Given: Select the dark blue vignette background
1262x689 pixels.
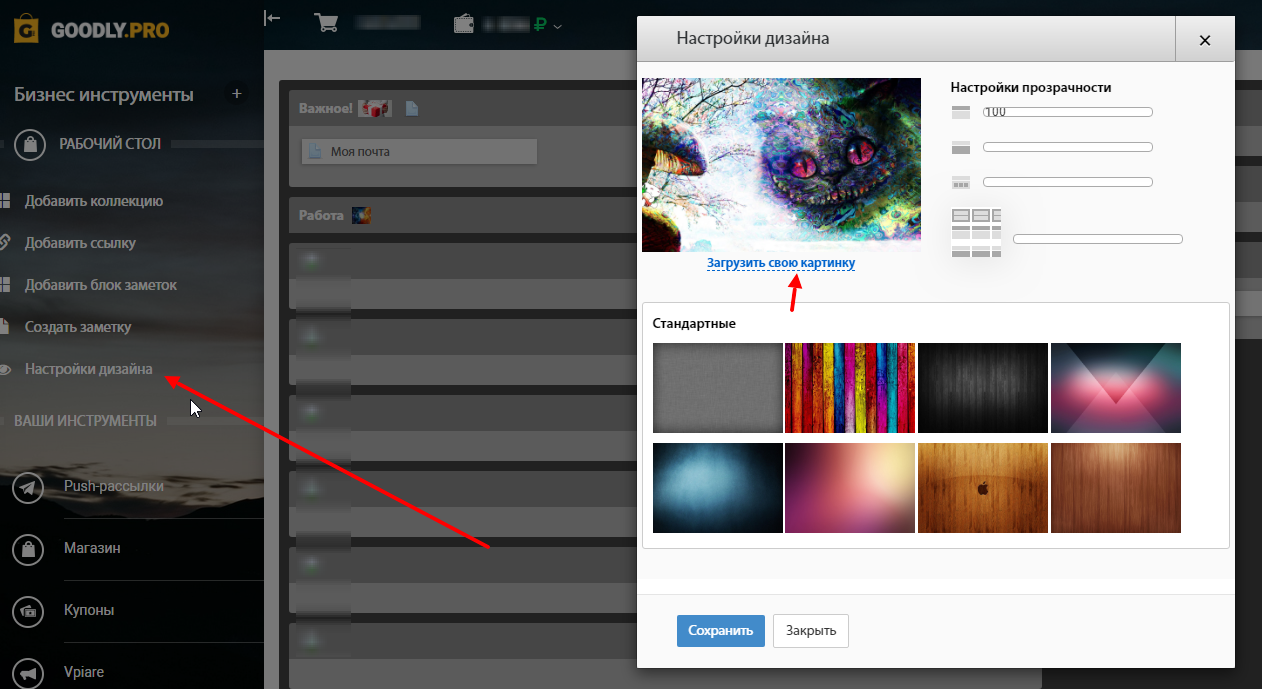Looking at the screenshot, I should (718, 488).
